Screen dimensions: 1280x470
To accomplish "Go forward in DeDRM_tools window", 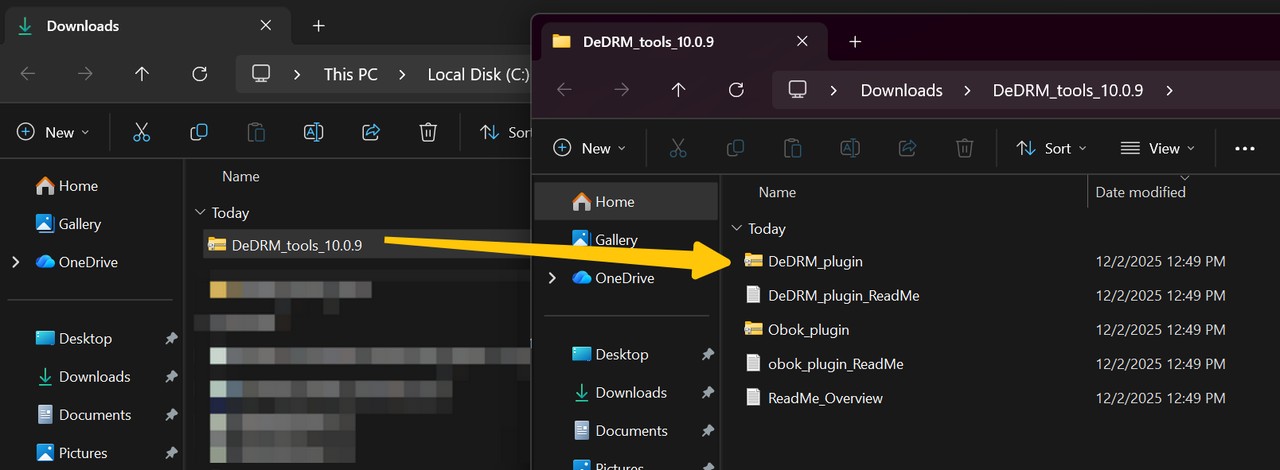I will click(622, 90).
